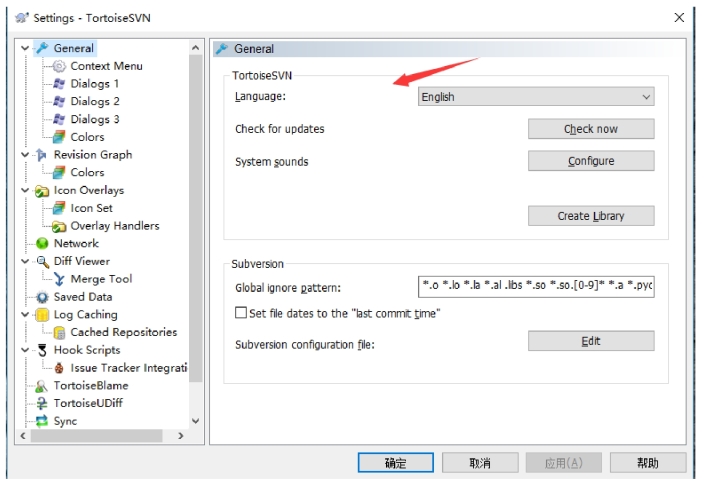Click the Global ignore pattern field
This screenshot has height=489, width=708.
(x=536, y=286)
